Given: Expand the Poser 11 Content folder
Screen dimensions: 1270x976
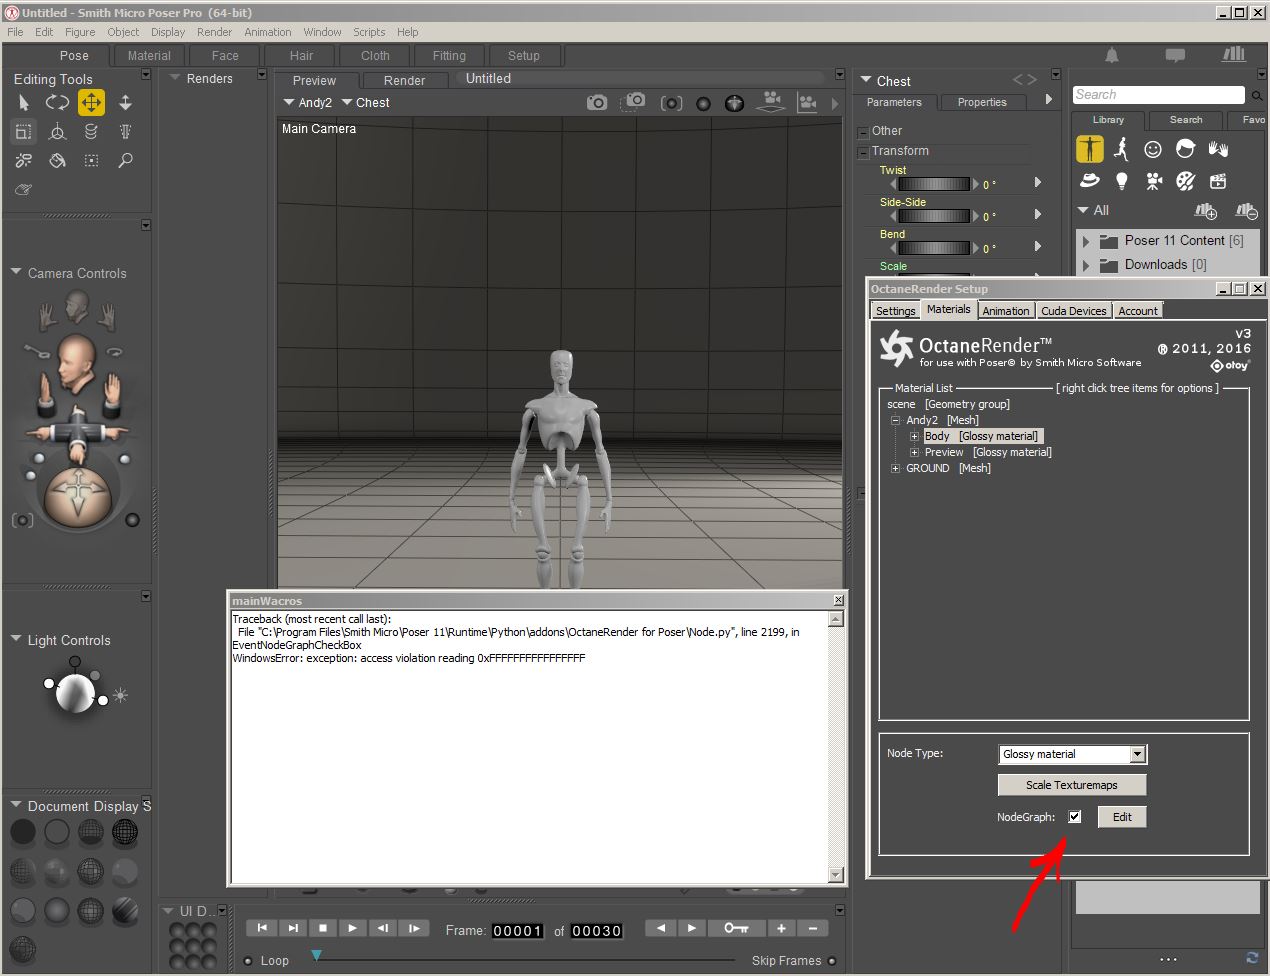Looking at the screenshot, I should point(1086,241).
